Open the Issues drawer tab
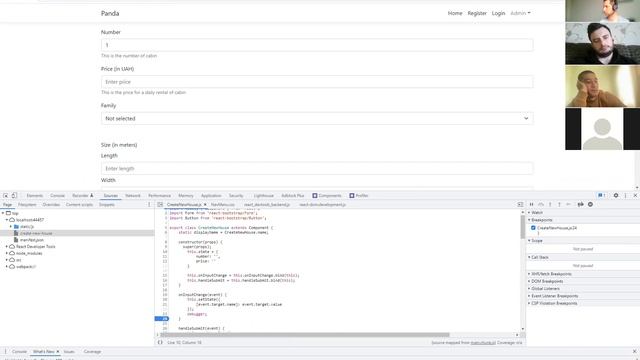The height and width of the screenshot is (360, 640). (x=69, y=351)
